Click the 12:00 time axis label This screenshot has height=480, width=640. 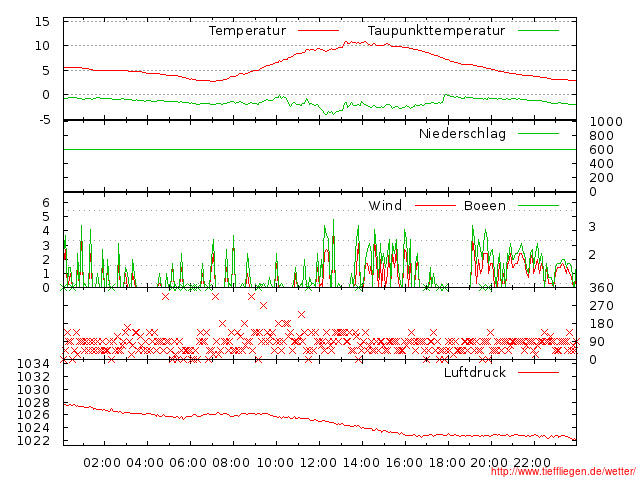(x=318, y=463)
